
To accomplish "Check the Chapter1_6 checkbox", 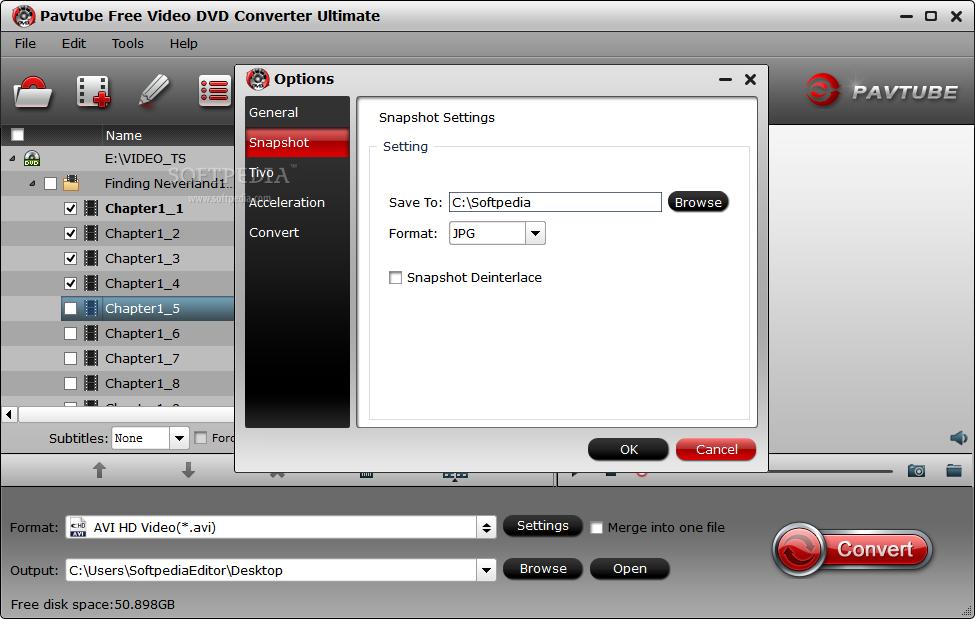I will (x=70, y=333).
